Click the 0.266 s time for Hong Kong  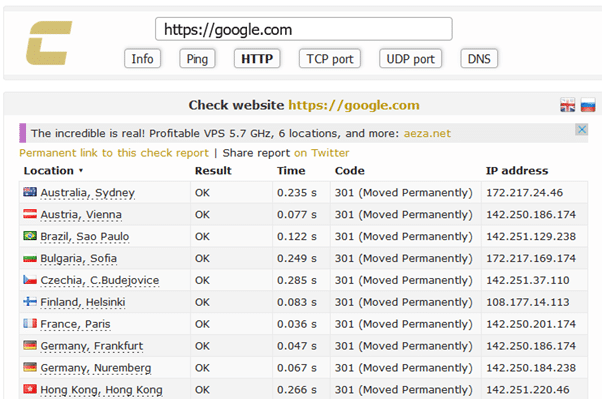click(297, 389)
